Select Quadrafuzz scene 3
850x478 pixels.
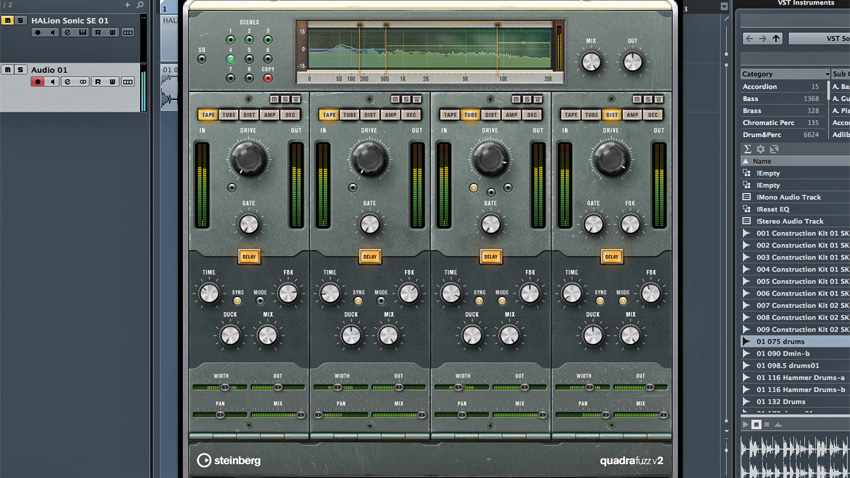coord(268,40)
